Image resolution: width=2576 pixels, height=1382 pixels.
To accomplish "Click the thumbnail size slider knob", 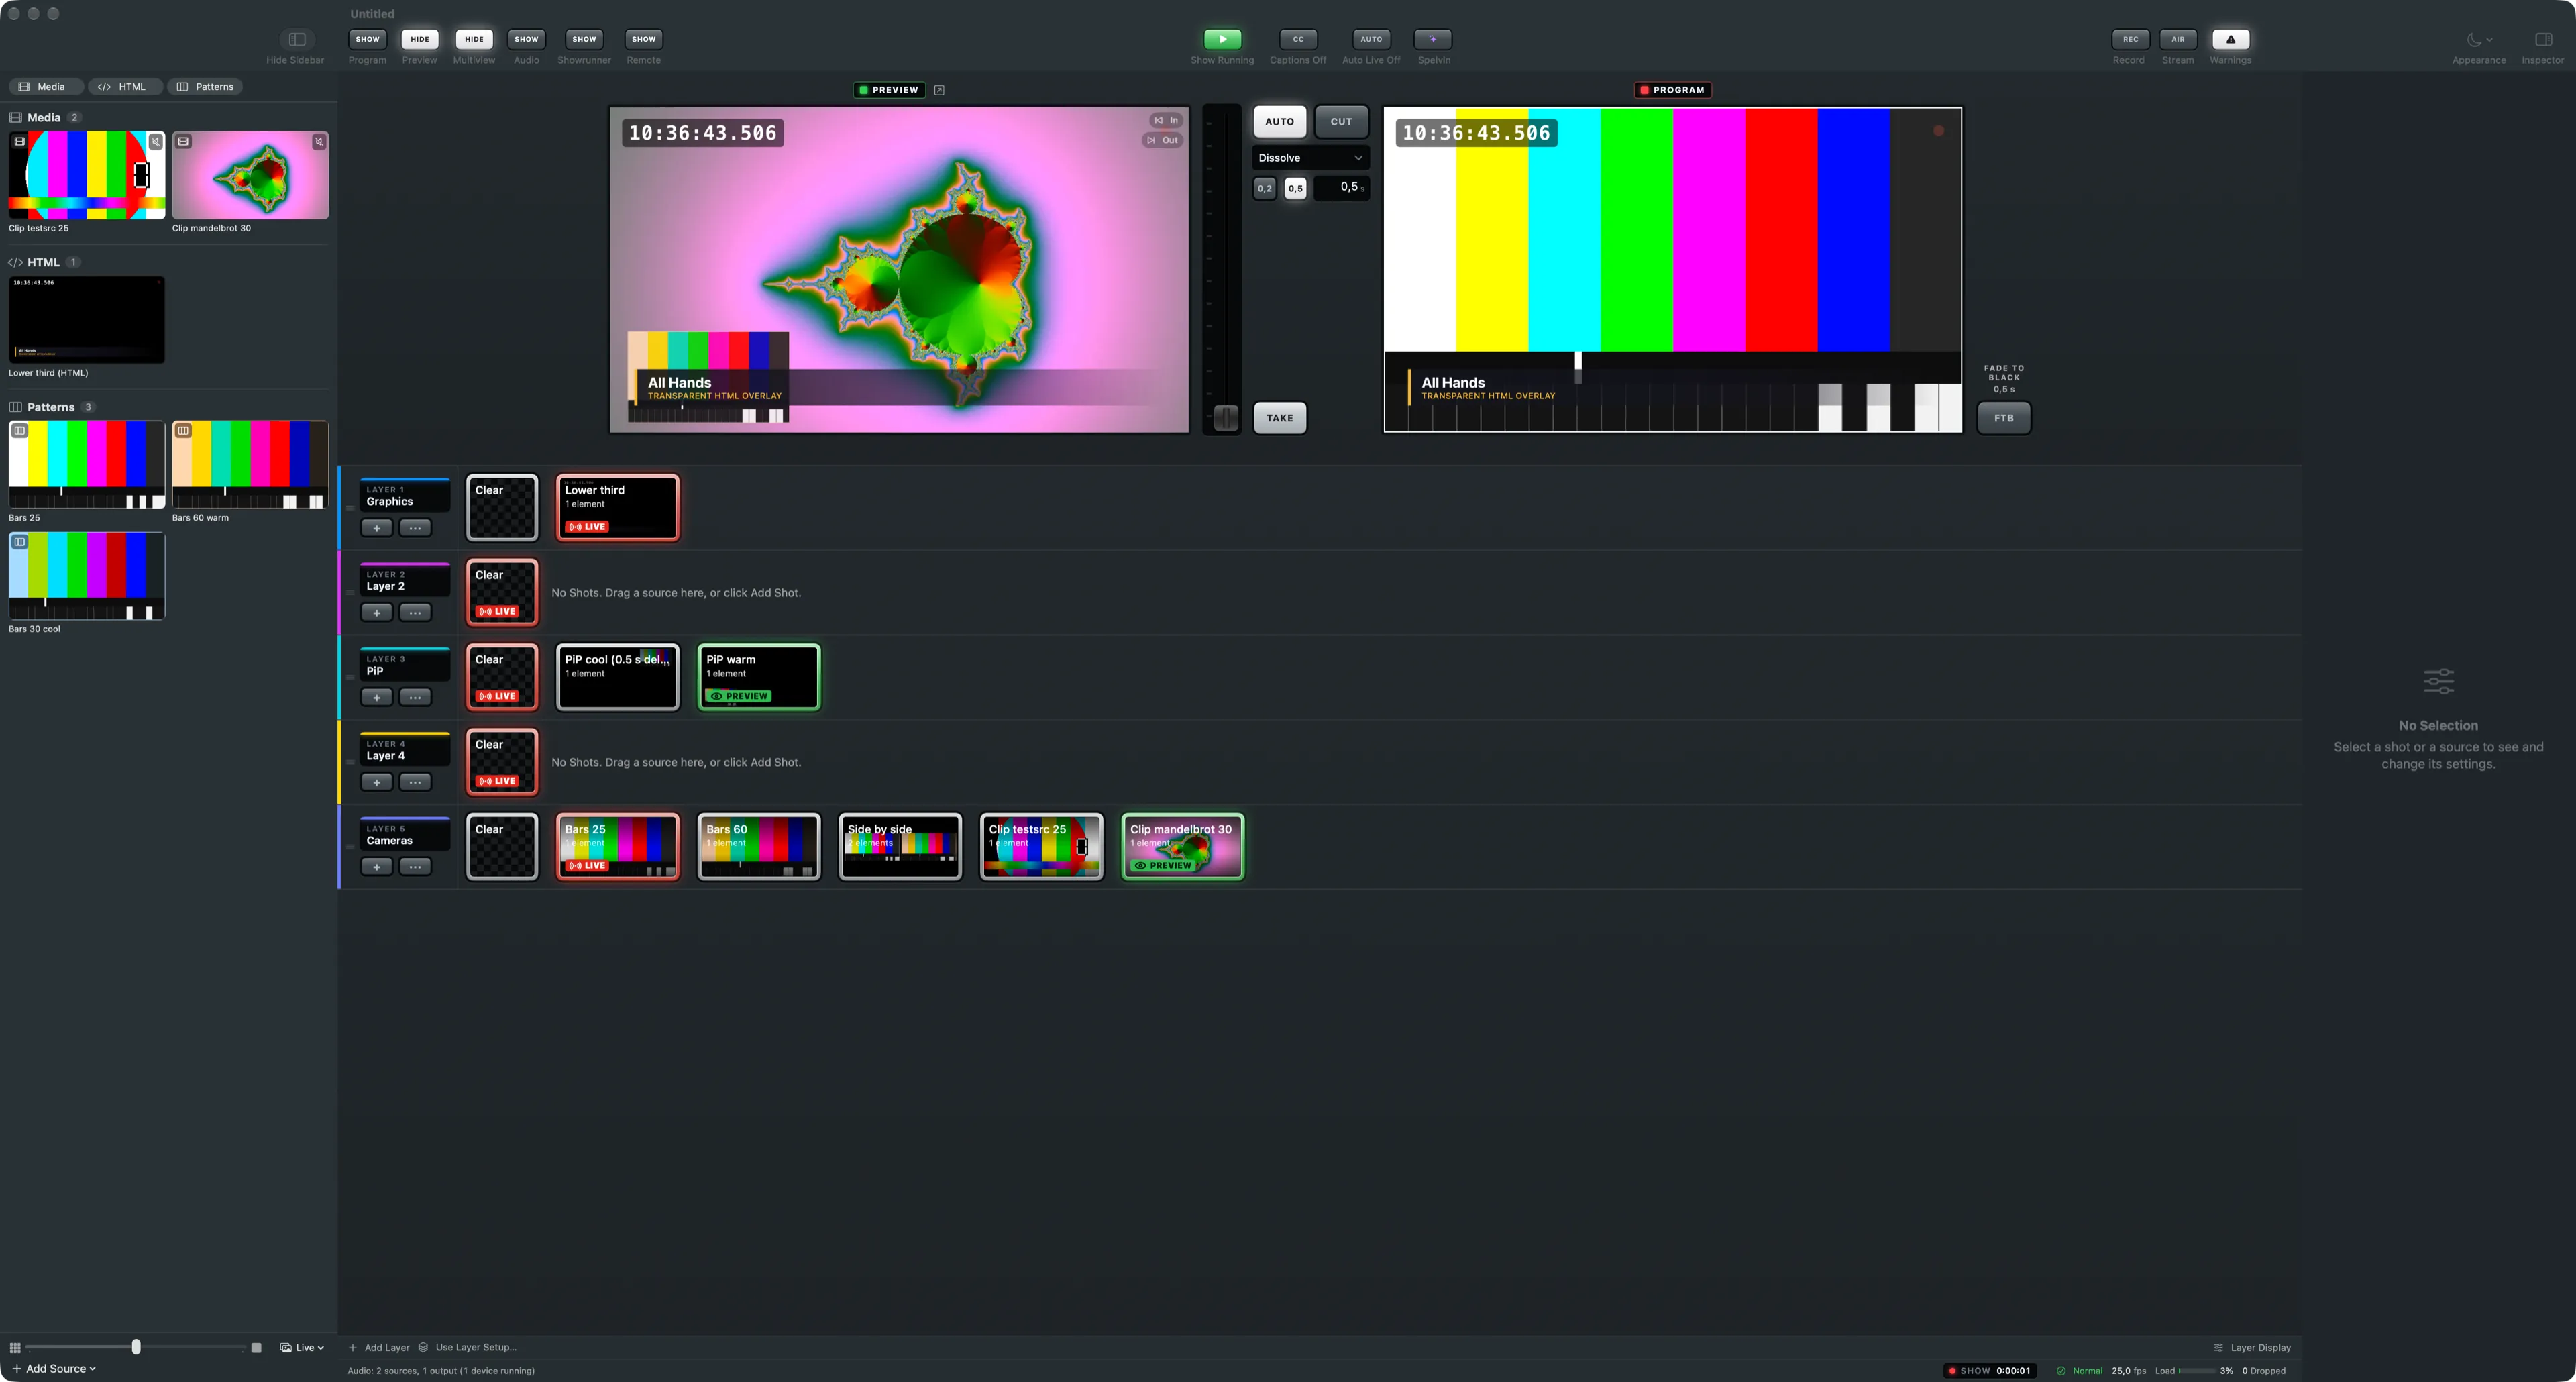I will point(136,1347).
